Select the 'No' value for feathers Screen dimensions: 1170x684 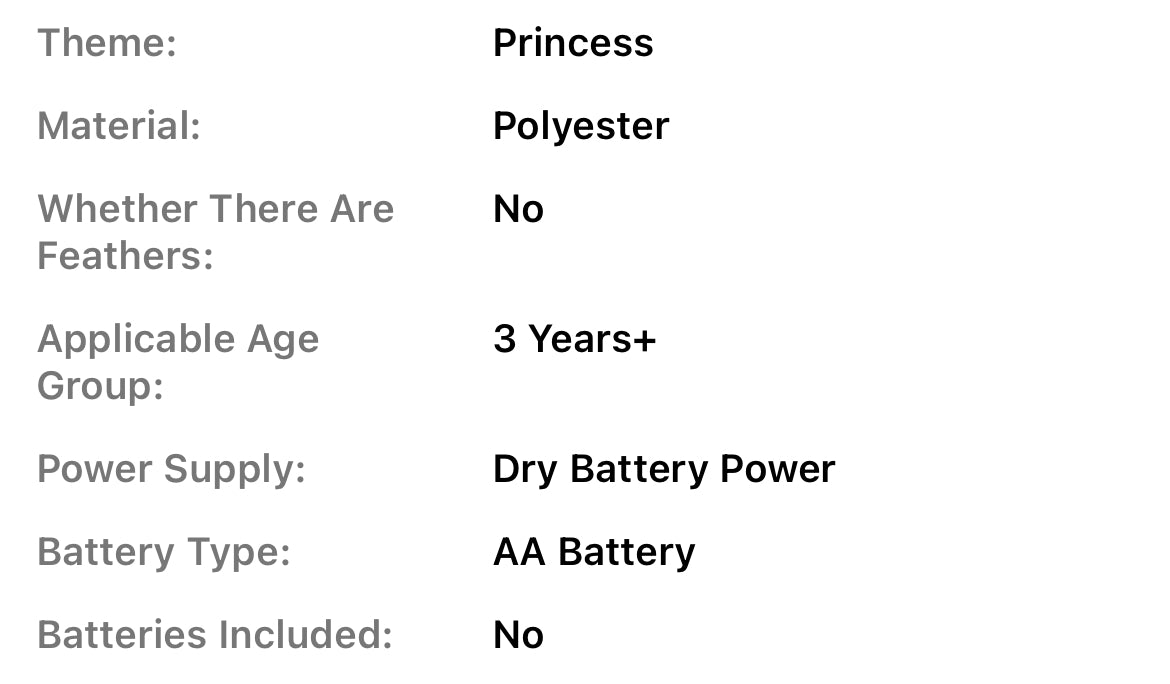click(x=518, y=209)
